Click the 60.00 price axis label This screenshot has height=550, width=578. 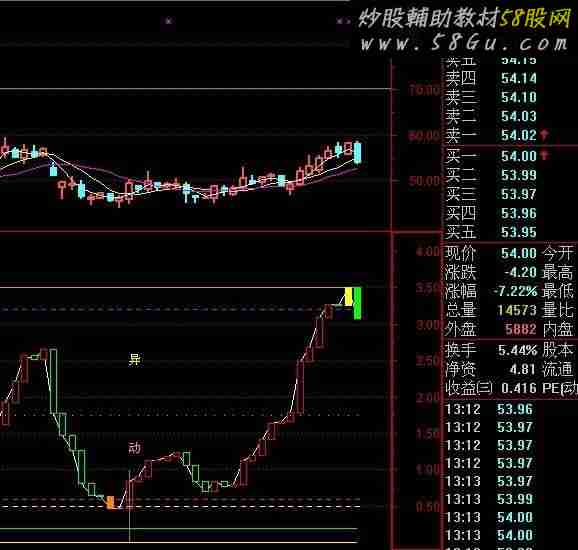(x=424, y=136)
